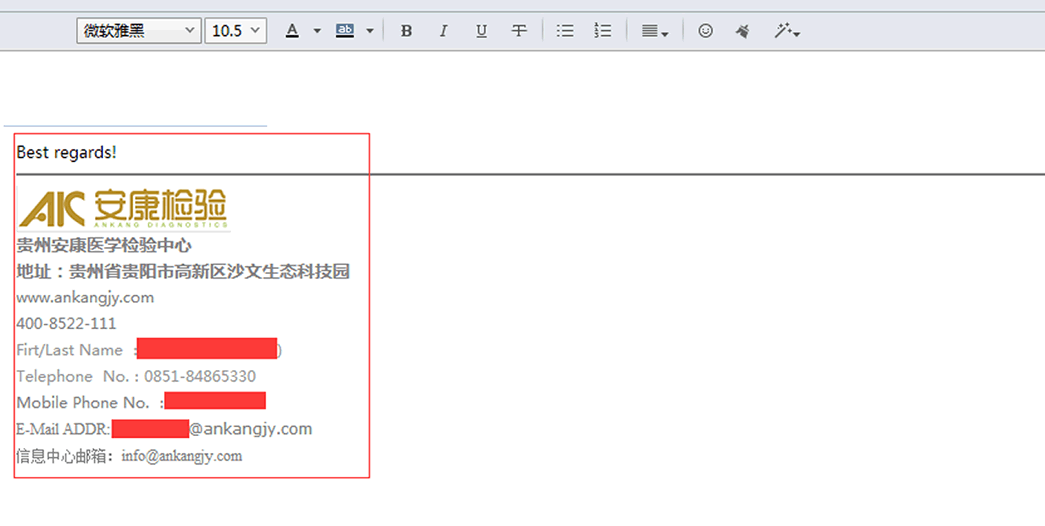Open the 10.5 font size dropdown
Viewport: 1045px width, 526px height.
click(236, 31)
